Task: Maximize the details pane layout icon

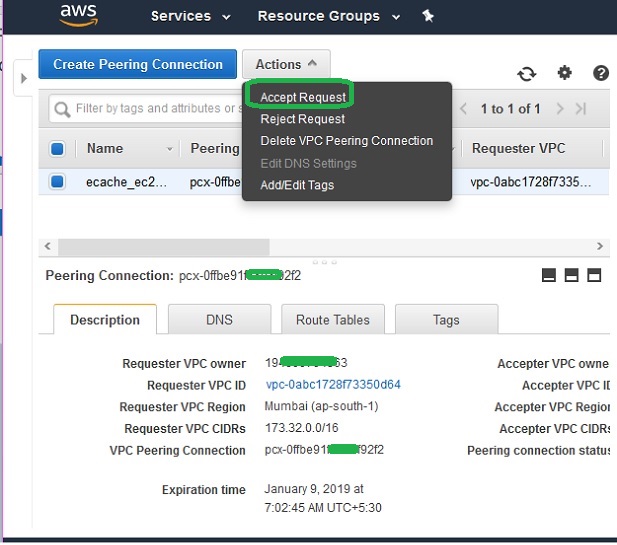Action: [x=594, y=276]
